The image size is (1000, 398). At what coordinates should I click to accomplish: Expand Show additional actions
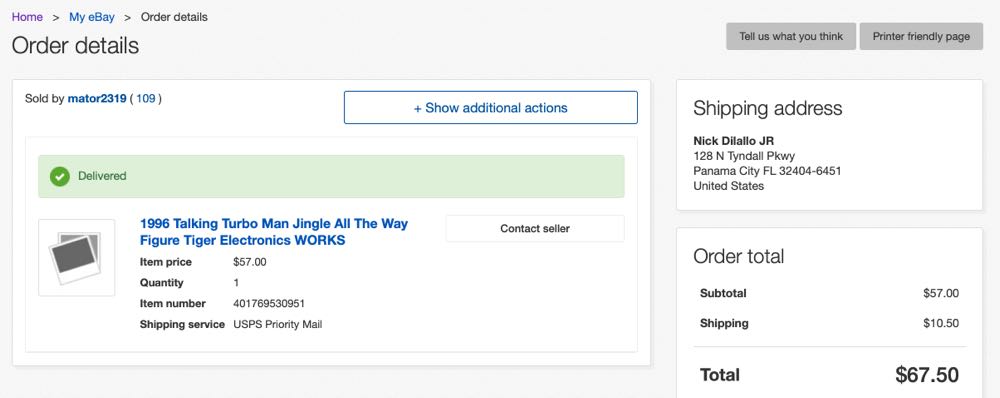pos(490,108)
